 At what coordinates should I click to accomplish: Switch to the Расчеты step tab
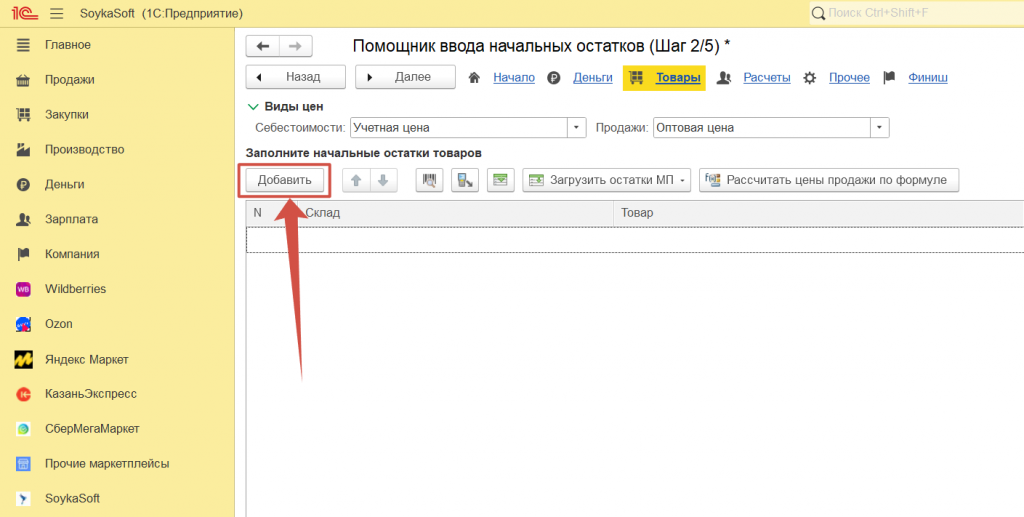[766, 77]
